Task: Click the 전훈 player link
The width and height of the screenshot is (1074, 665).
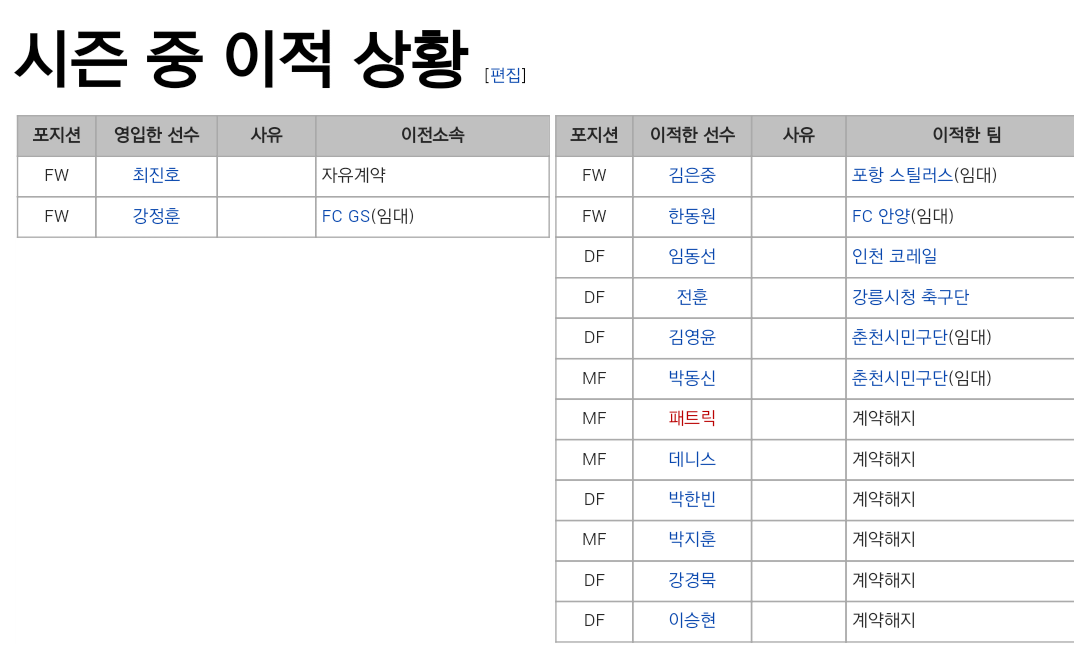Action: 692,297
